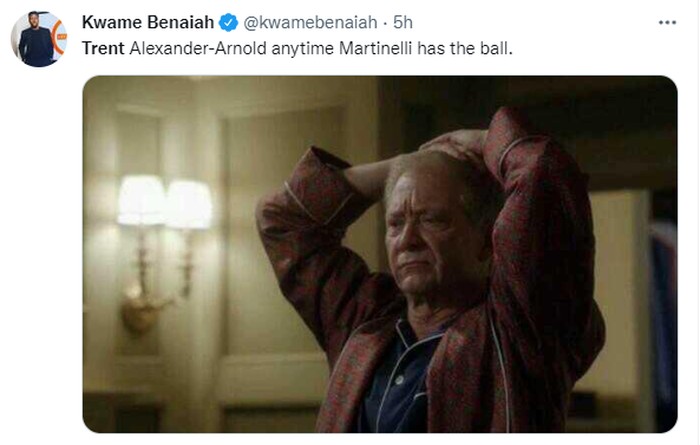Viewport: 700px width, 445px height.
Task: Open the 5h timestamp link
Action: point(403,22)
